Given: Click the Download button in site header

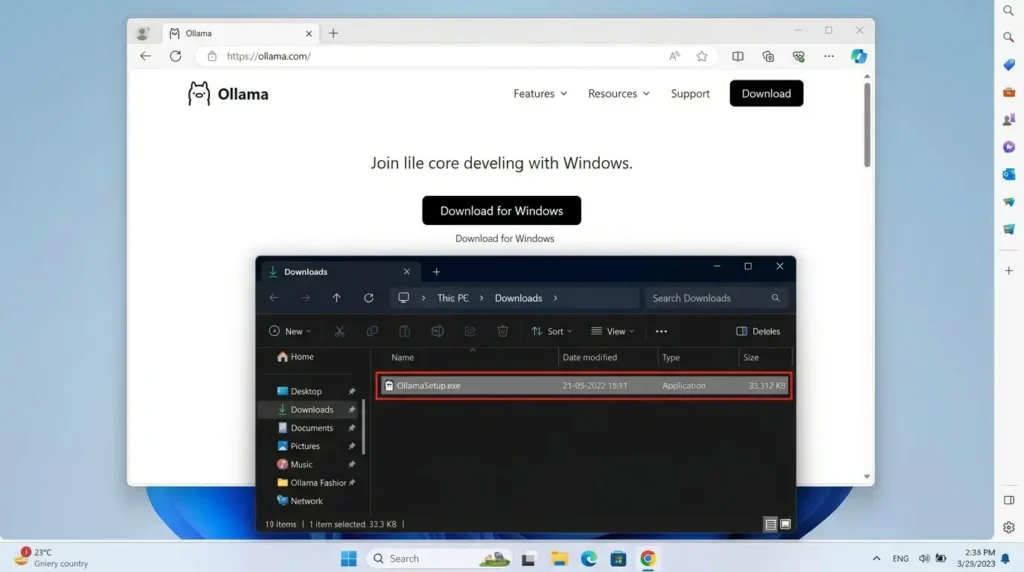Looking at the screenshot, I should point(766,93).
